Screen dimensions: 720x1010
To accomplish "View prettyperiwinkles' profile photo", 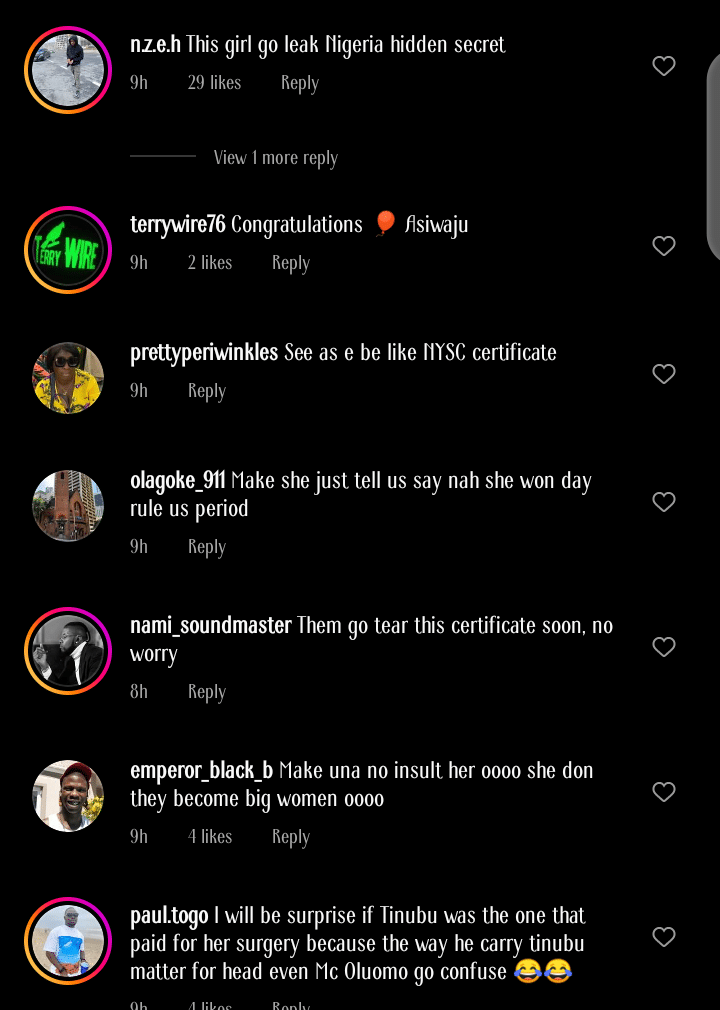I will point(68,378).
